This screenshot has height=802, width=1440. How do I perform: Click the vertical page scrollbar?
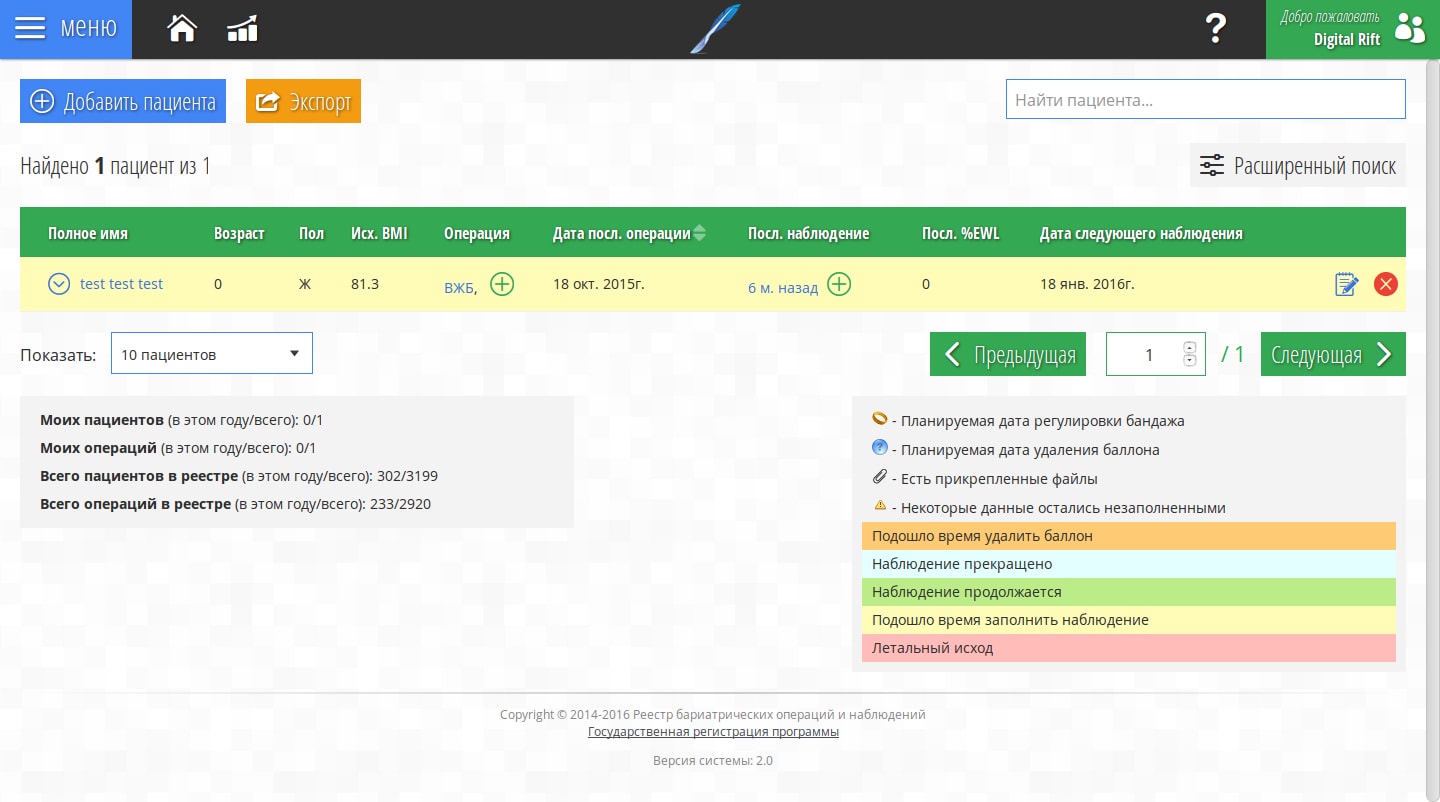point(1433,430)
